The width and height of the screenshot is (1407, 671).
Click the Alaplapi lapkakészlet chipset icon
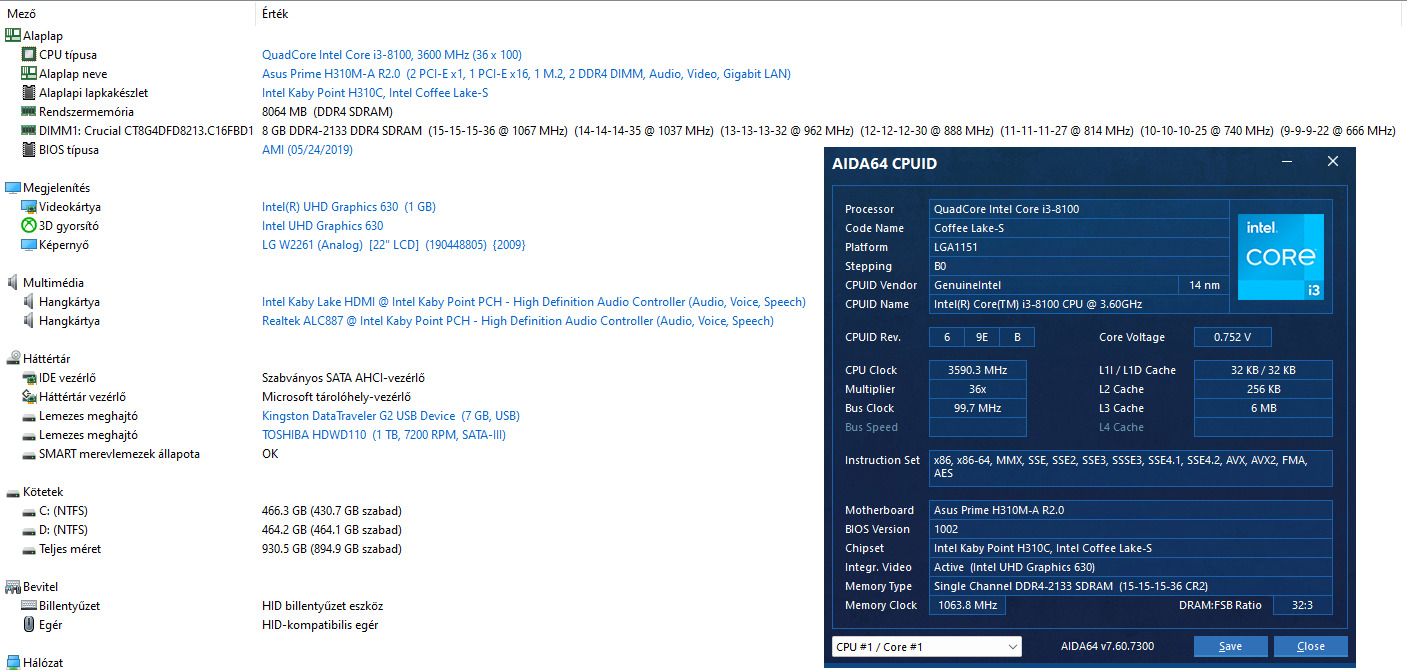[x=29, y=93]
